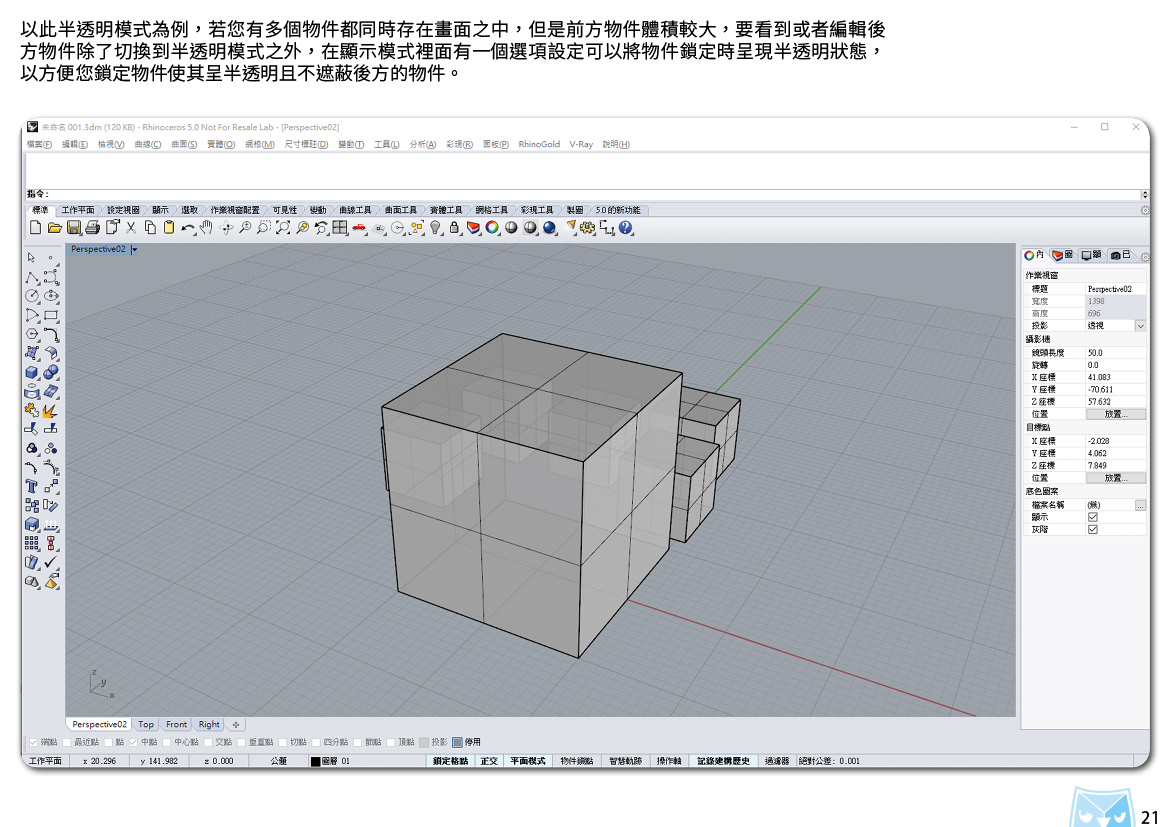Viewport: 1170px width, 827px height.
Task: Toggle 平面模式 planar mode in status bar
Action: pyautogui.click(x=528, y=761)
